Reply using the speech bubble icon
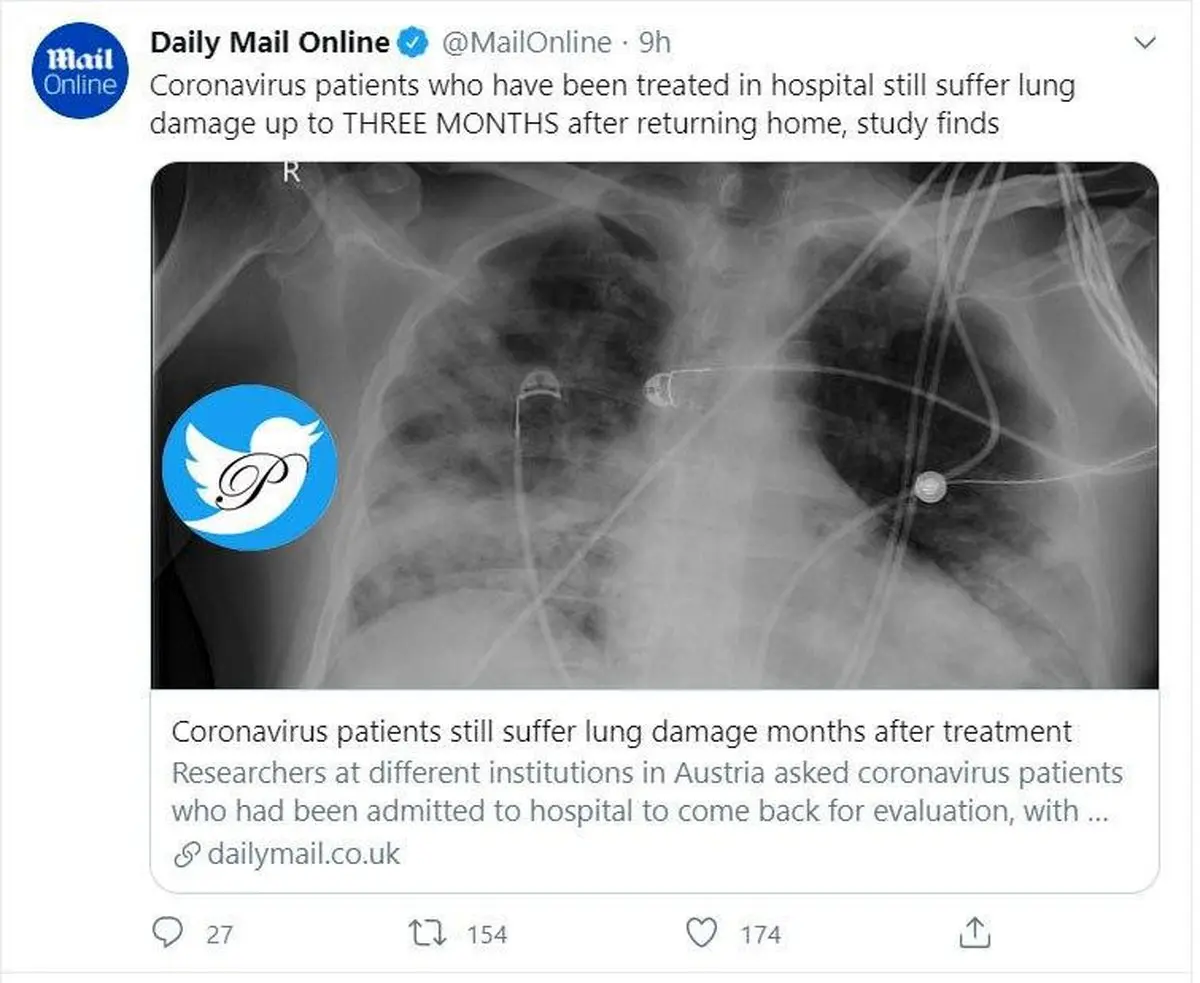 [166, 933]
